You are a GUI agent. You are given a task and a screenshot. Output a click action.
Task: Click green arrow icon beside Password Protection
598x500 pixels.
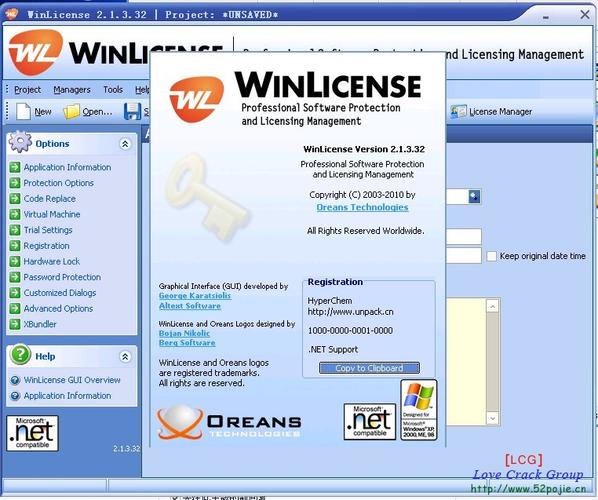tap(15, 277)
